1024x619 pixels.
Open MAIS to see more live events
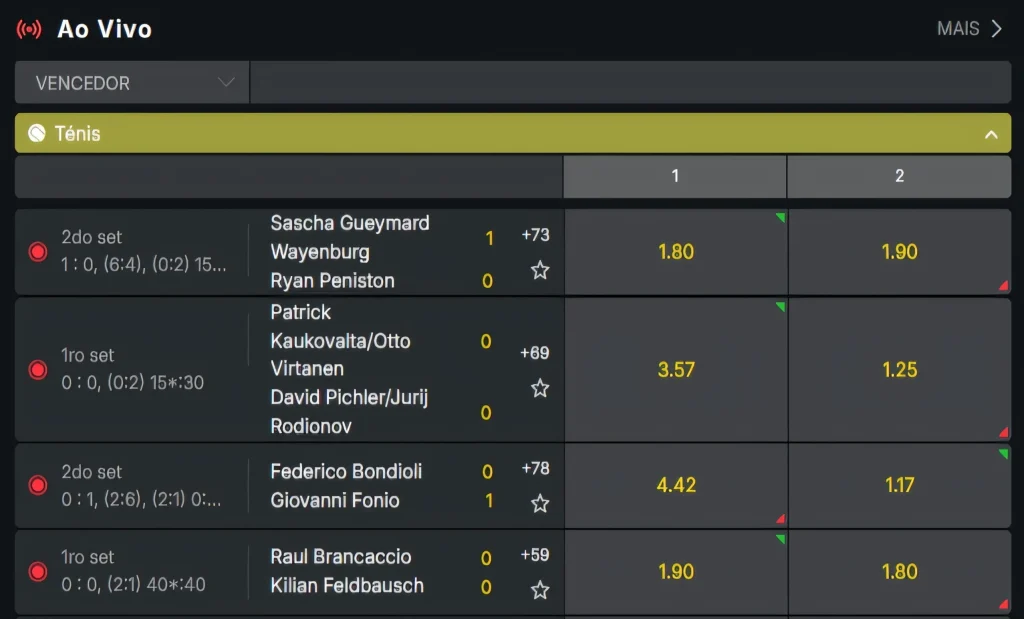coord(969,29)
